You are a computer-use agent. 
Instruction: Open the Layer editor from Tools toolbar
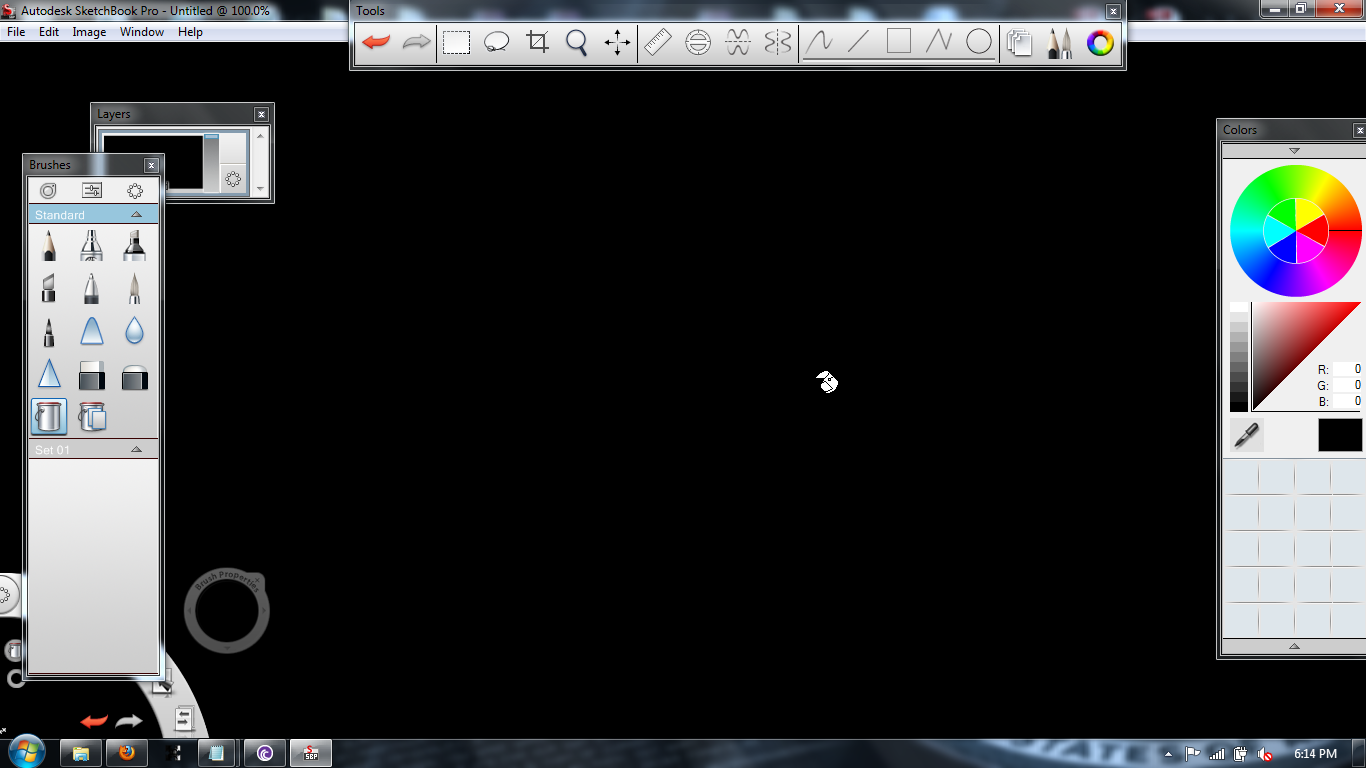[x=1020, y=42]
